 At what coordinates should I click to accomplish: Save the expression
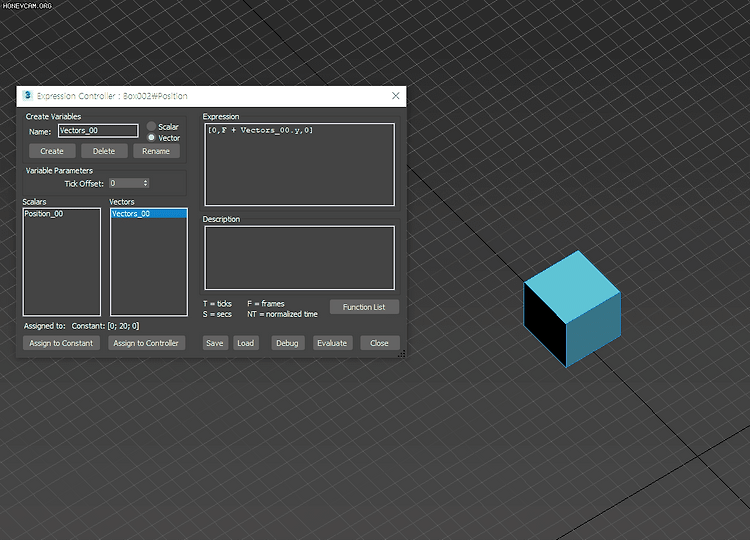pos(215,343)
